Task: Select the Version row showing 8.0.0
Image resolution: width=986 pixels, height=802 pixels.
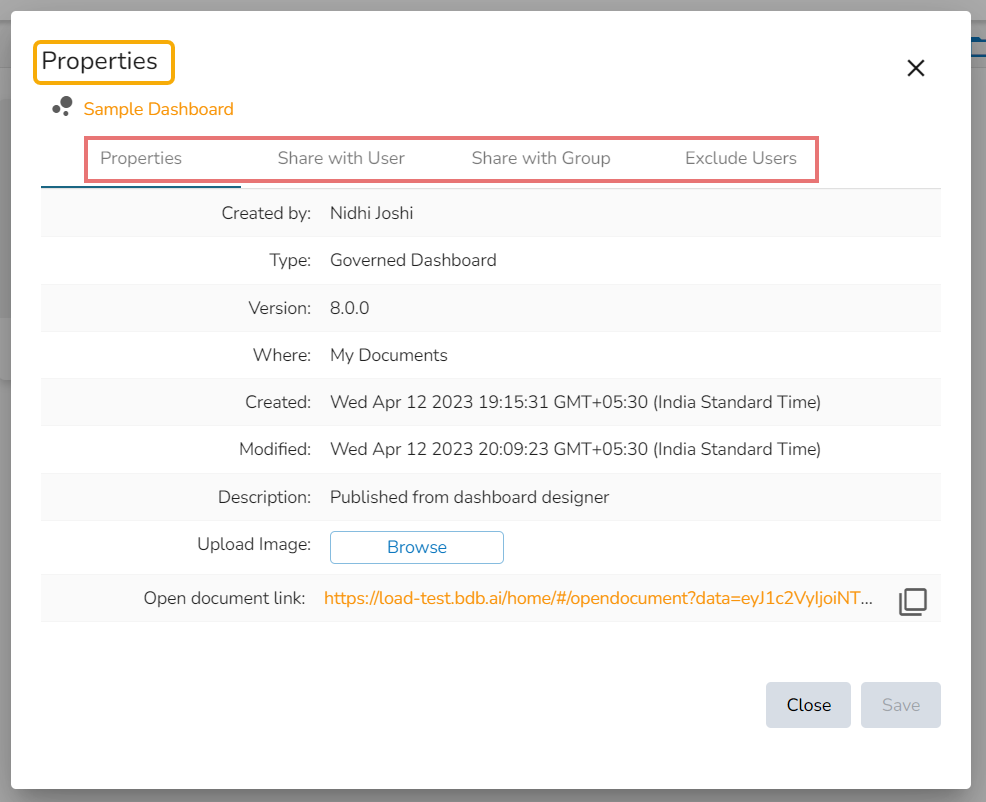Action: click(x=349, y=308)
